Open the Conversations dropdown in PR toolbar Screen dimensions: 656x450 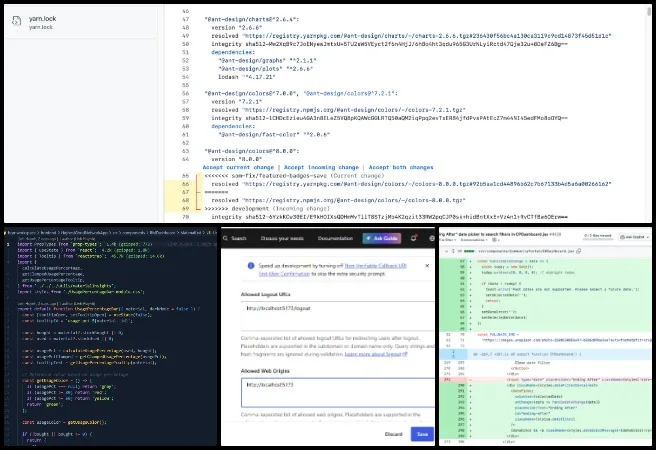[x=474, y=240]
